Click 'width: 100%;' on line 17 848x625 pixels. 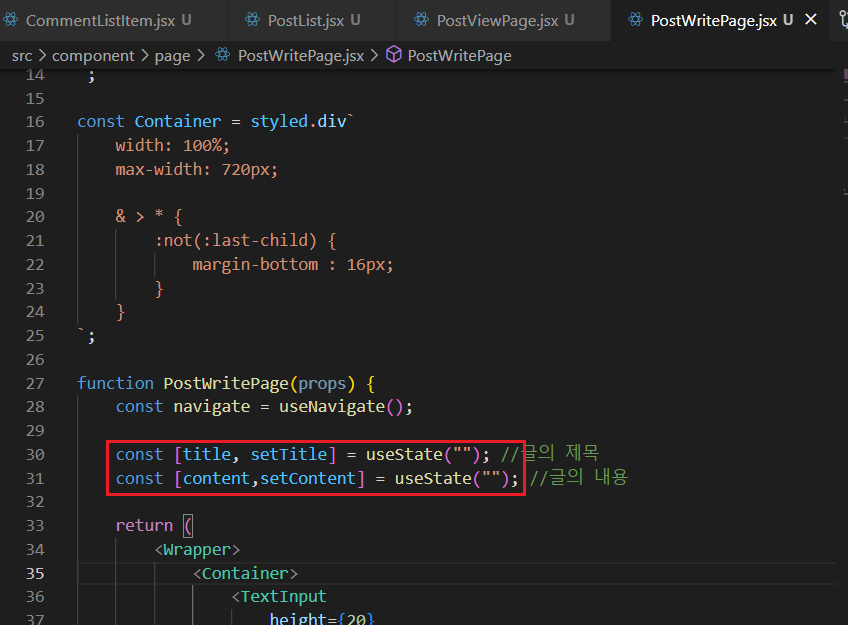(173, 145)
